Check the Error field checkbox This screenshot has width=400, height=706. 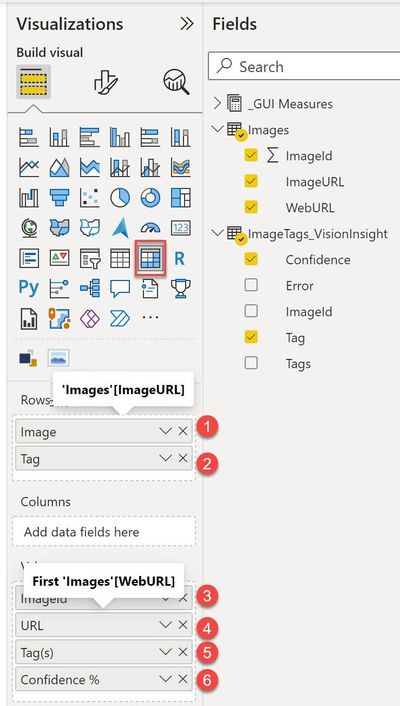[251, 285]
